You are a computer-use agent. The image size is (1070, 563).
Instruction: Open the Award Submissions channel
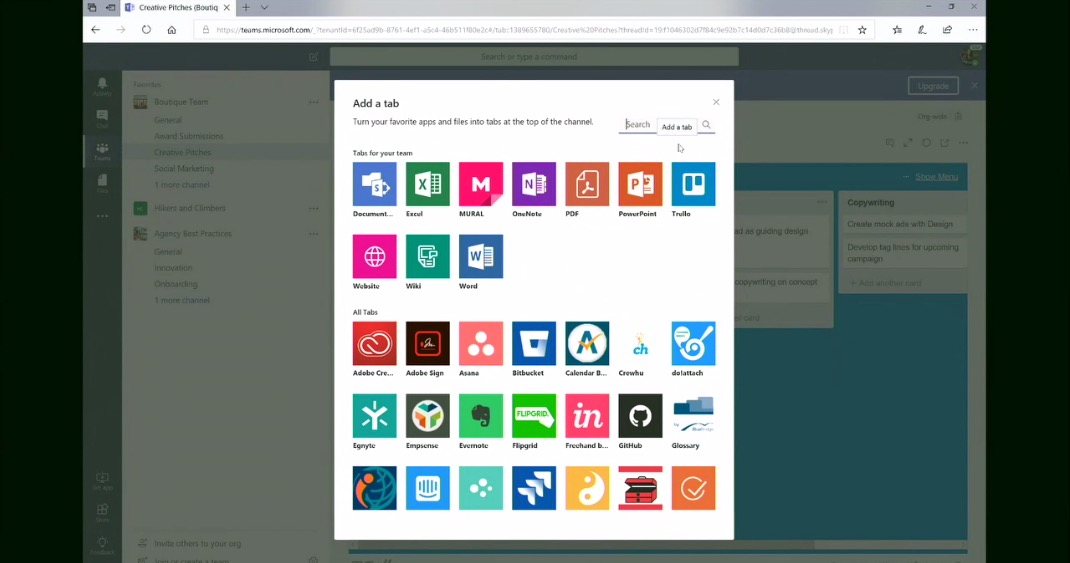[x=188, y=136]
